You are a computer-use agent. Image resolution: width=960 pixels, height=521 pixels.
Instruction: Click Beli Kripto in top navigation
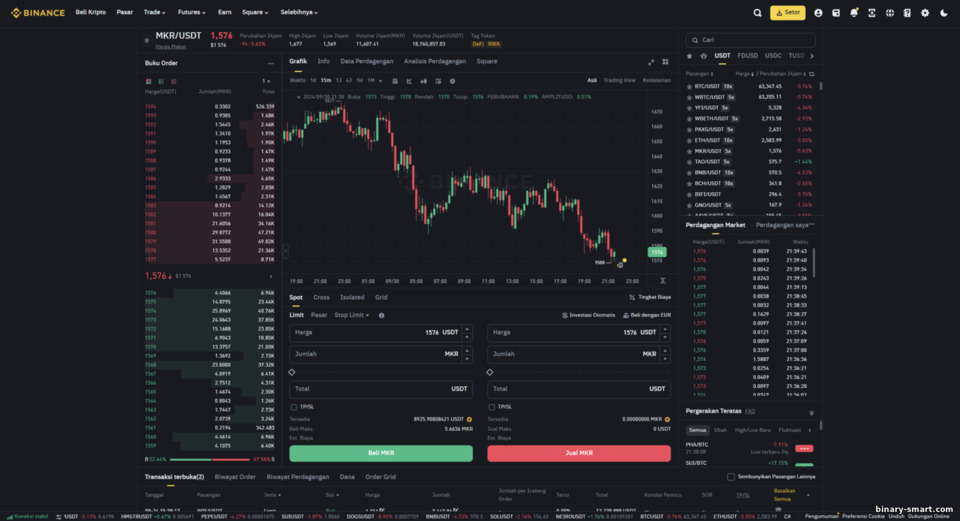(91, 12)
